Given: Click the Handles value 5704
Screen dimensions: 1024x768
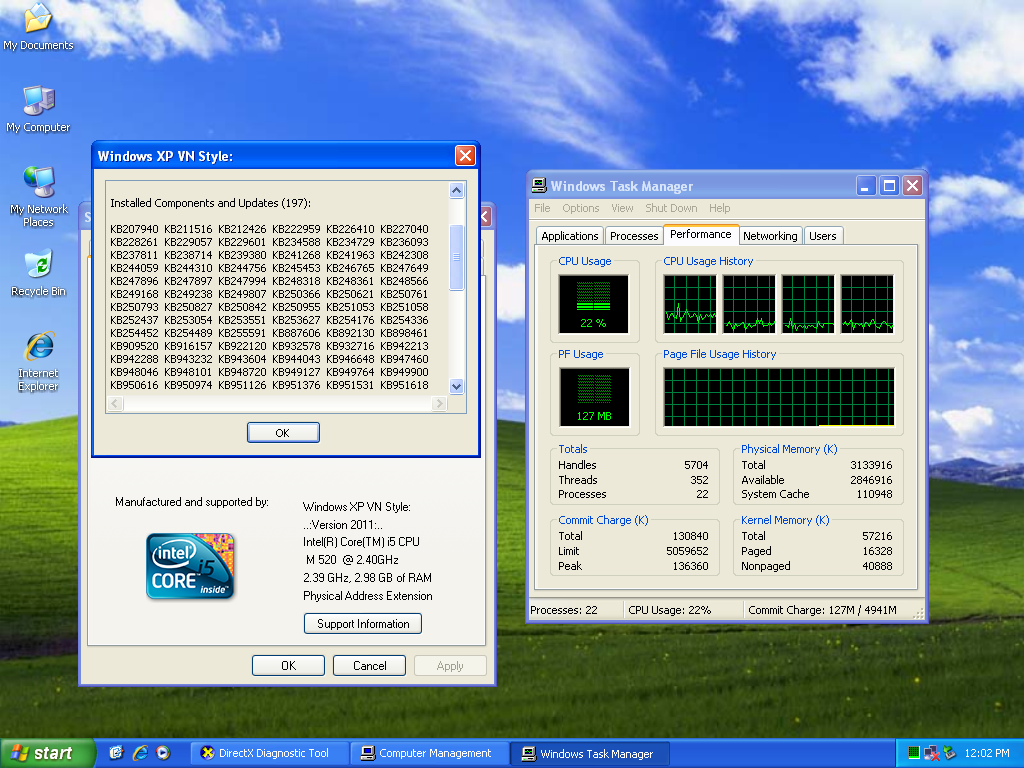Looking at the screenshot, I should click(696, 465).
